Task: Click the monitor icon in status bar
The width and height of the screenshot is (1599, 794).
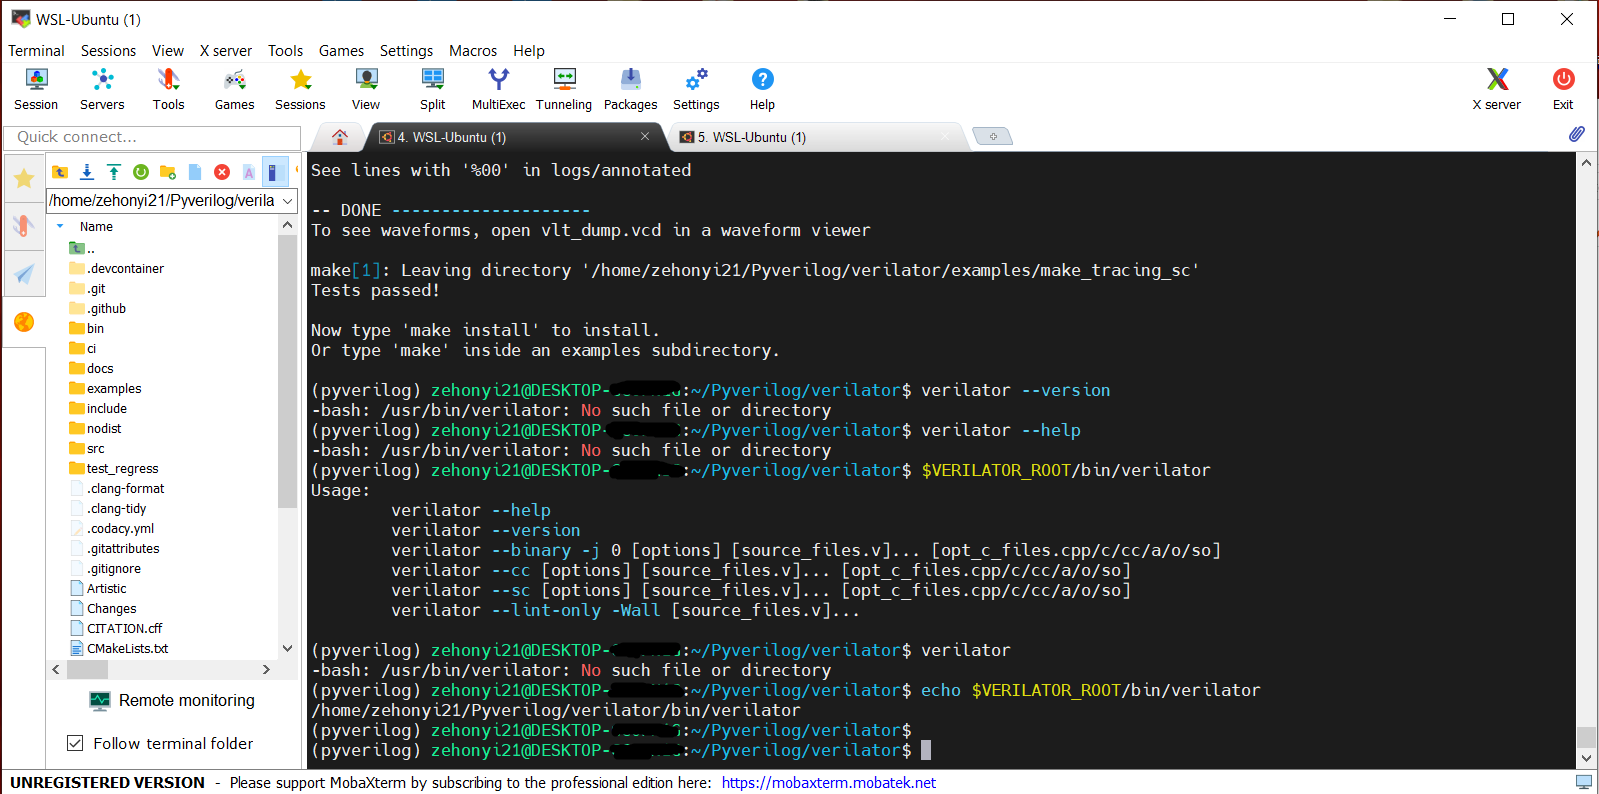Action: 1583,782
